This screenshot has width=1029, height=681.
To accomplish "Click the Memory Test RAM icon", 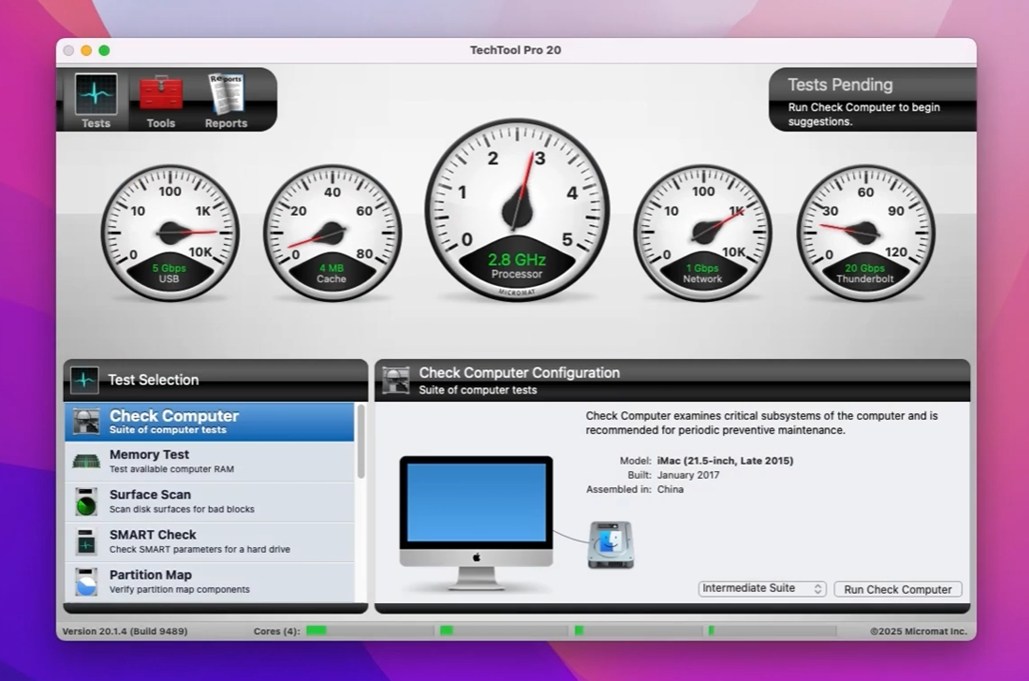I will [x=85, y=461].
